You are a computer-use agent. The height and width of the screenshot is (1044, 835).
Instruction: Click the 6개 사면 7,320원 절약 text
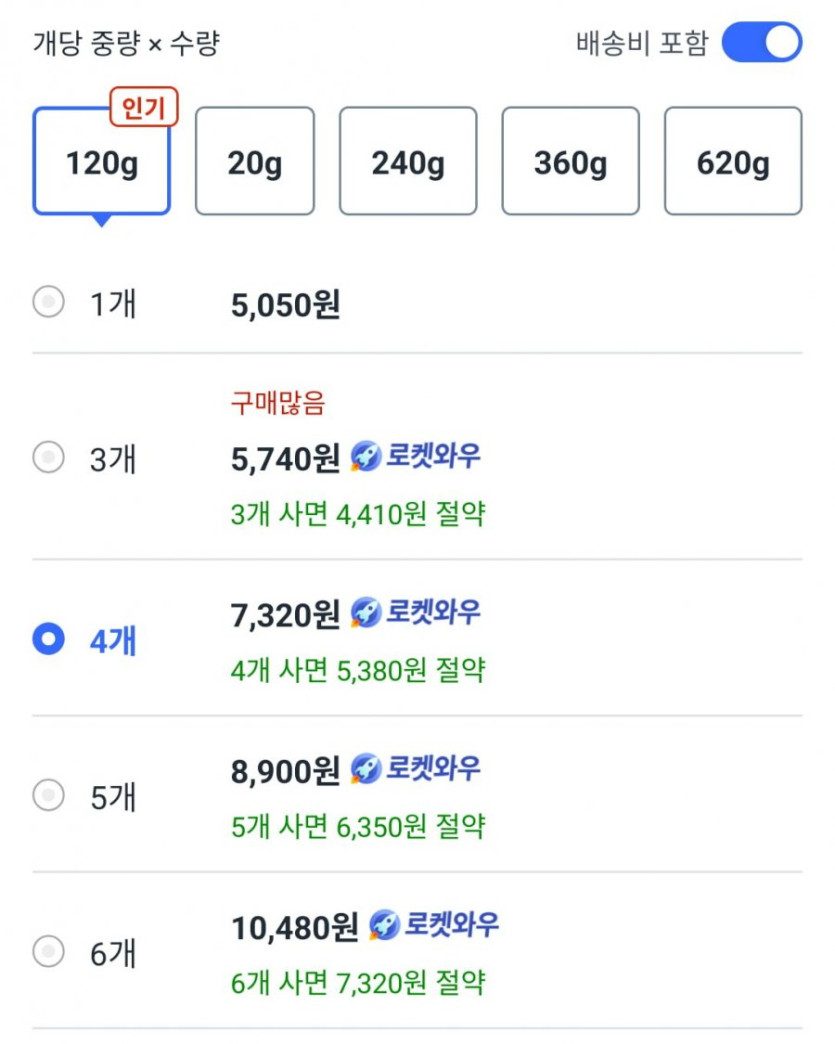[x=357, y=982]
